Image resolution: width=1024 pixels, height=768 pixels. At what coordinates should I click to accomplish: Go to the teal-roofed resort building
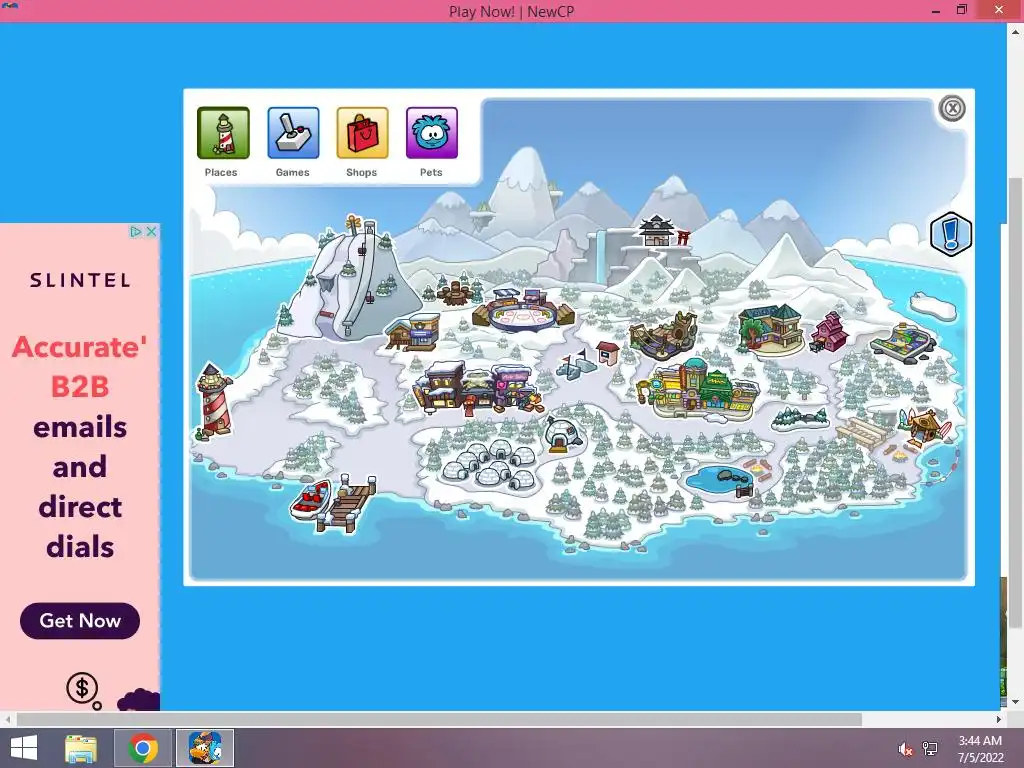[x=771, y=329]
